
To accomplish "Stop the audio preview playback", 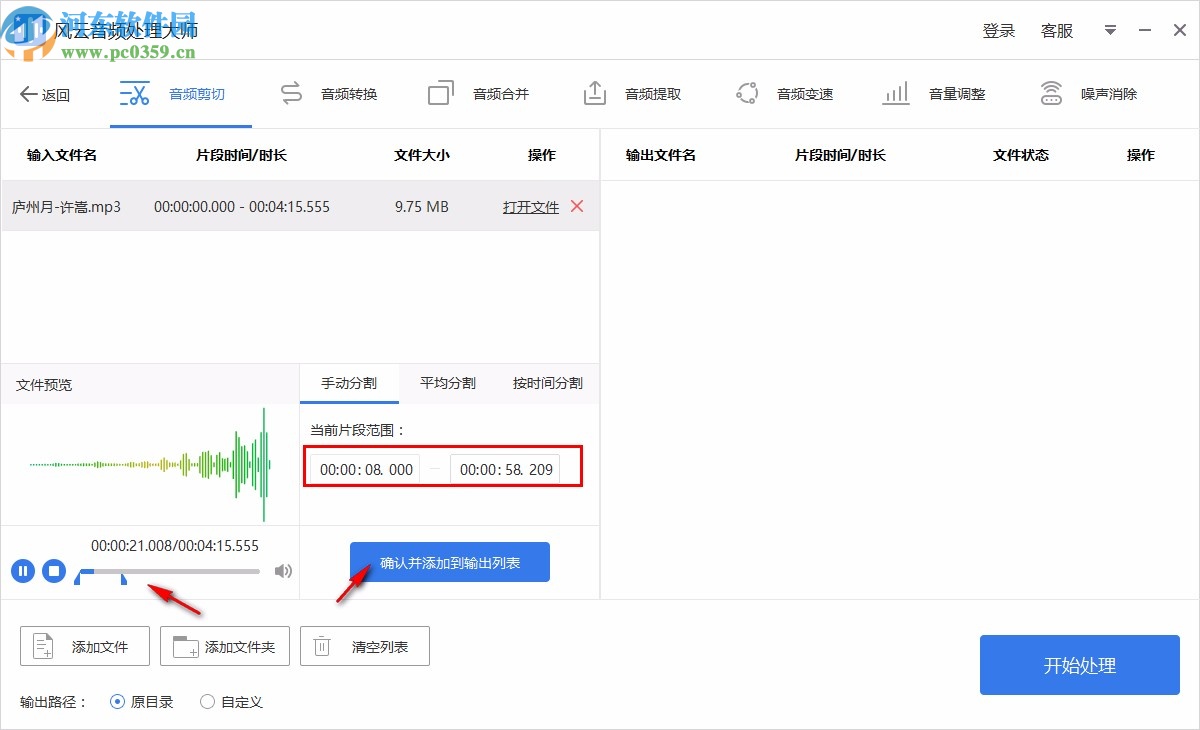I will [x=52, y=571].
